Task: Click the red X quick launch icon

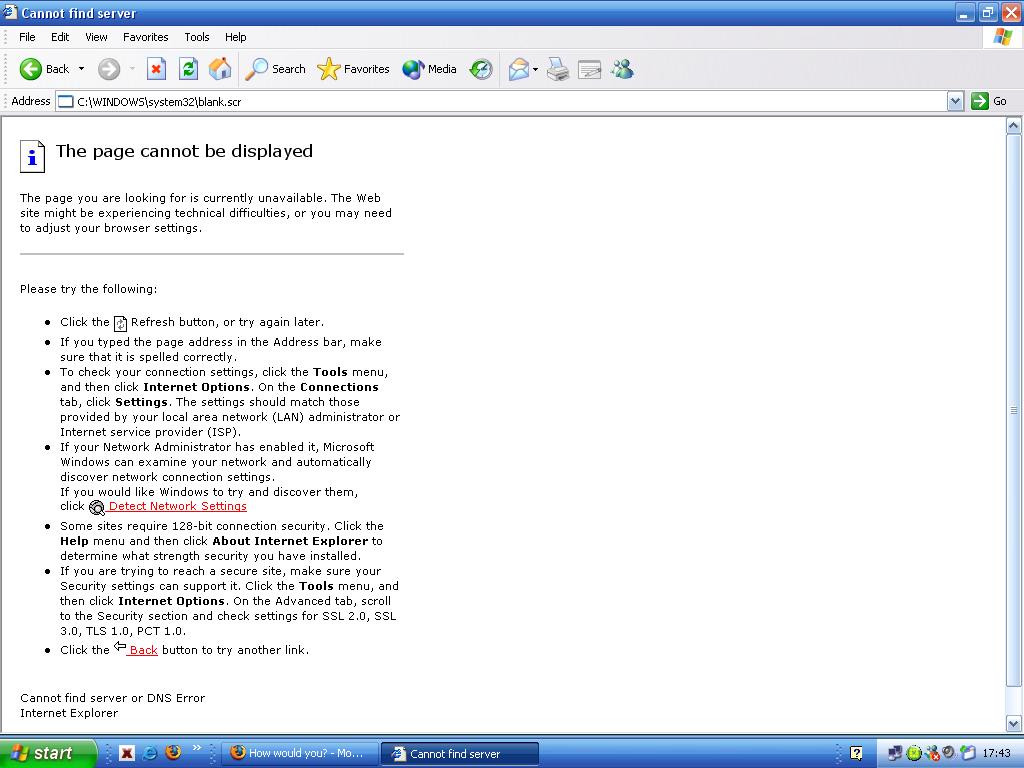Action: pos(127,754)
